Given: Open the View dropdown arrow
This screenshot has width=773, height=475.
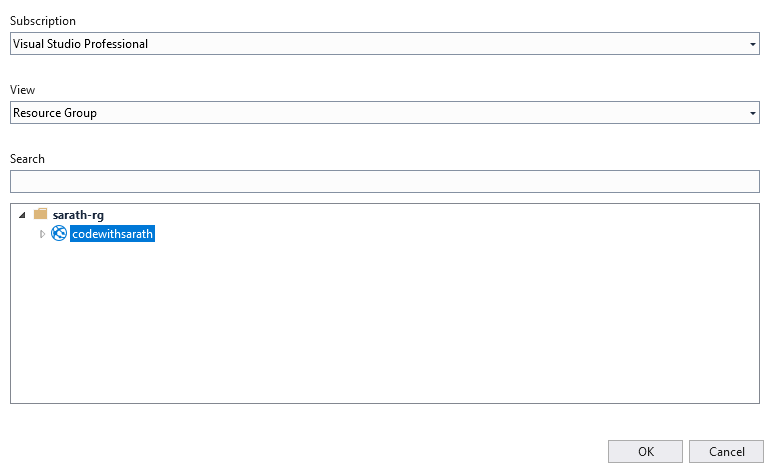Looking at the screenshot, I should click(x=752, y=113).
